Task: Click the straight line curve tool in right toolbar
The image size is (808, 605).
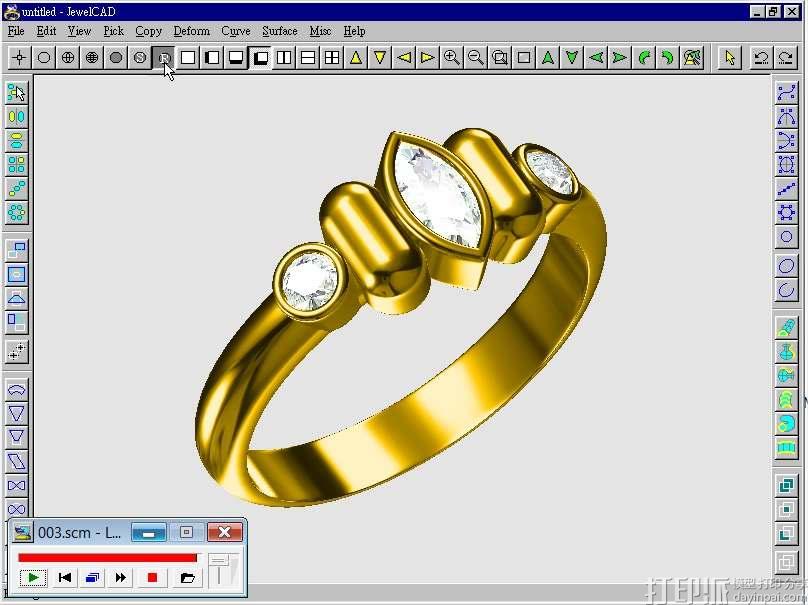Action: [x=786, y=189]
